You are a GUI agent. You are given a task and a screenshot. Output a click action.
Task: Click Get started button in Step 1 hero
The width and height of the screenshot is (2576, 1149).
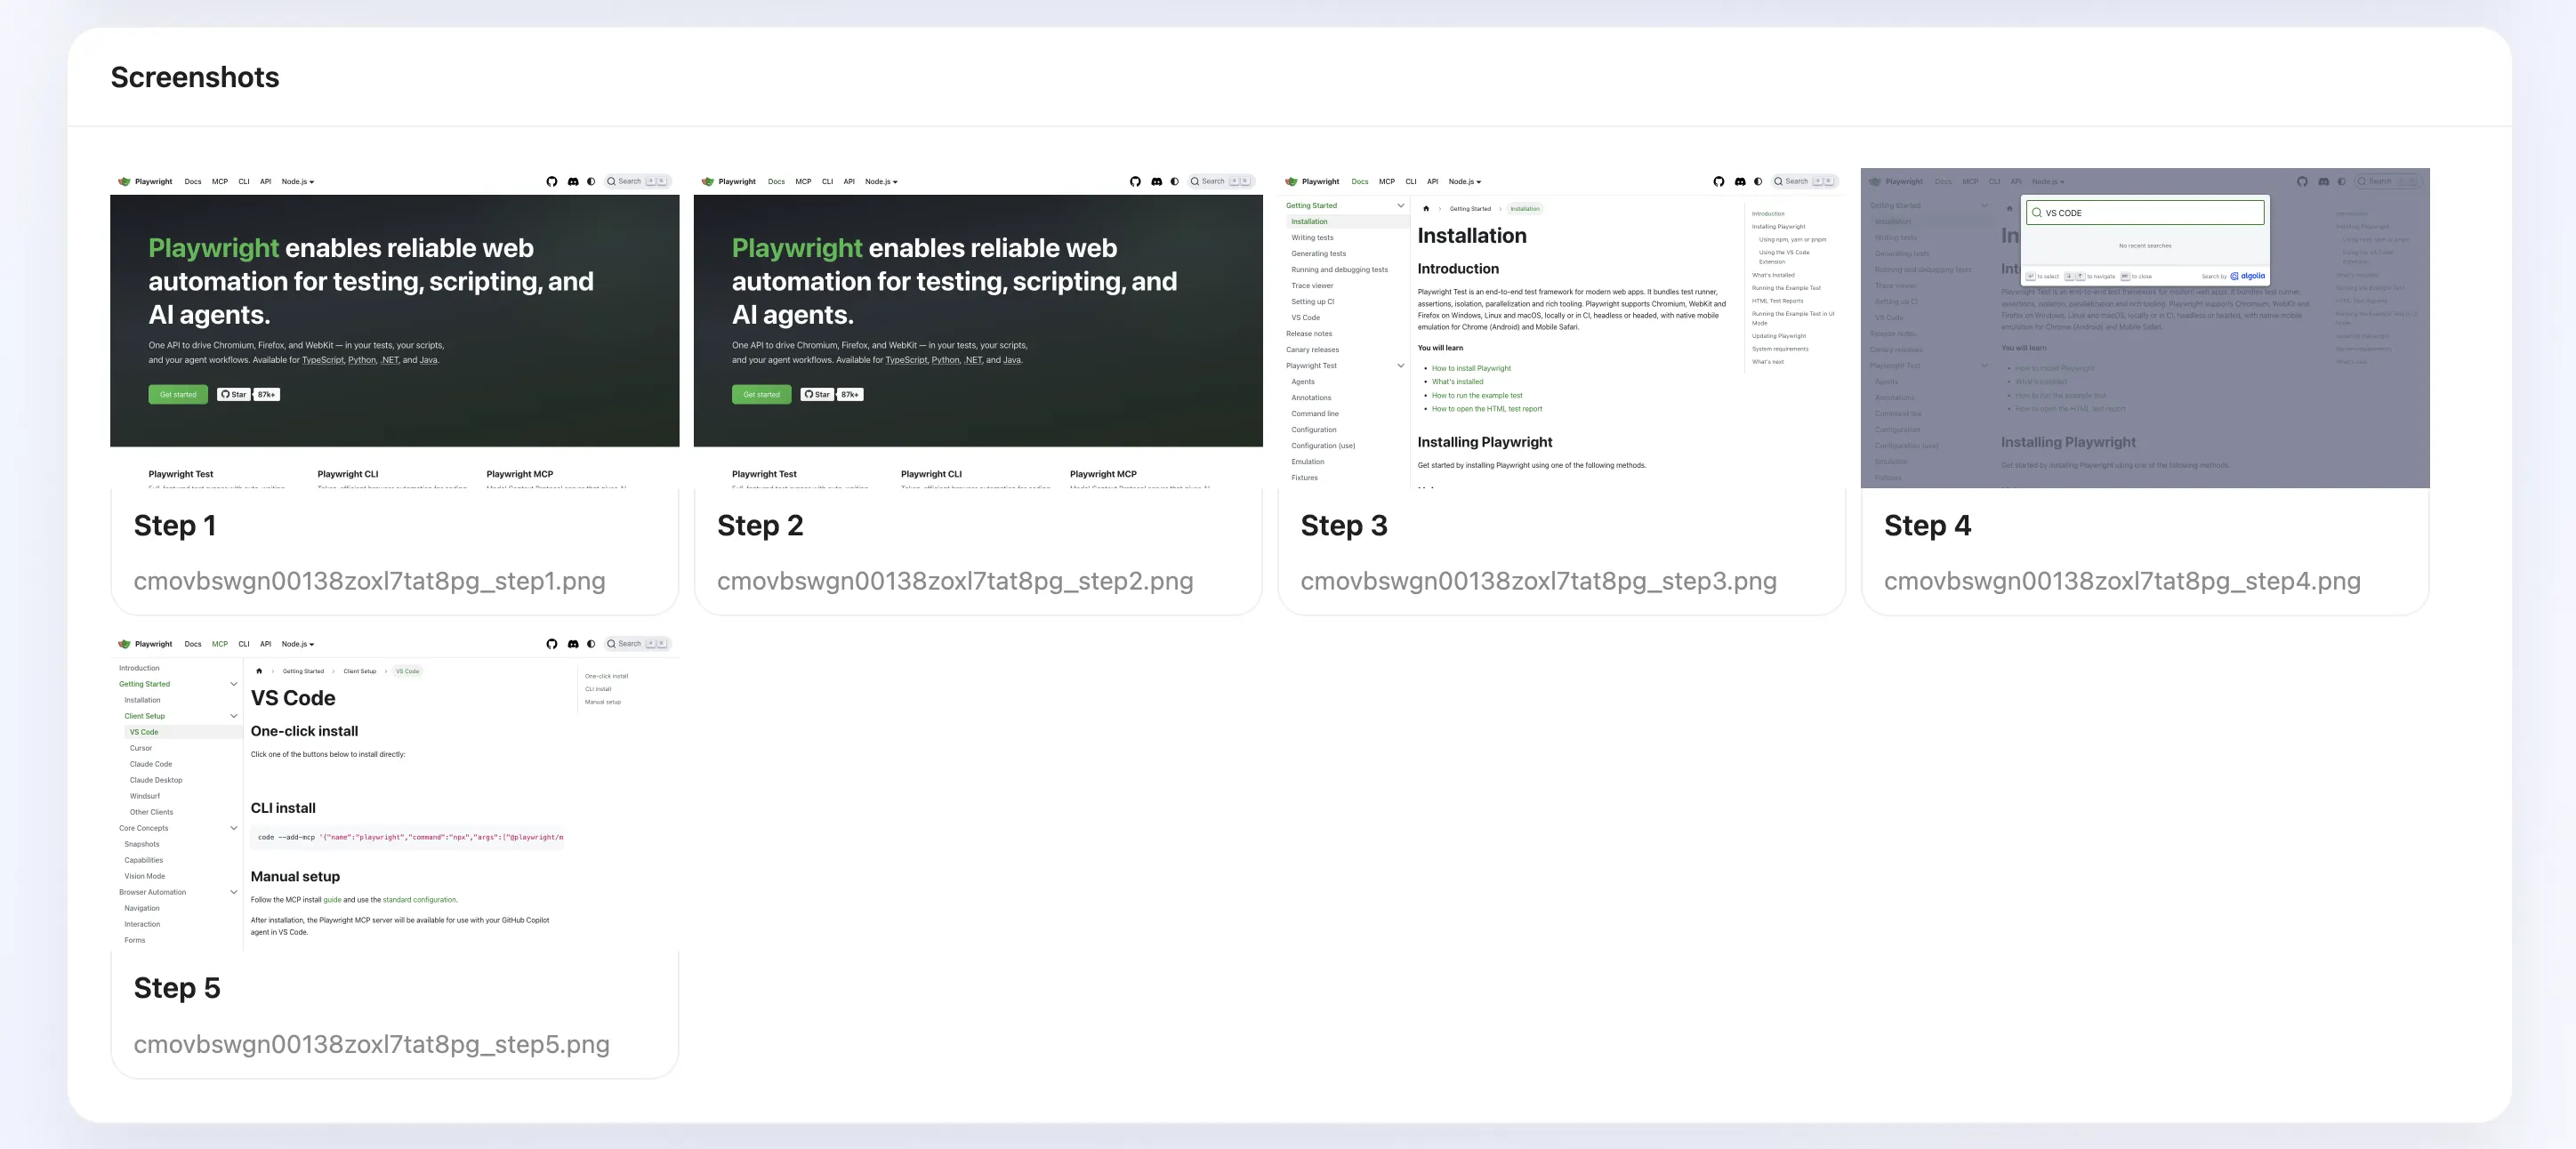[x=178, y=395]
